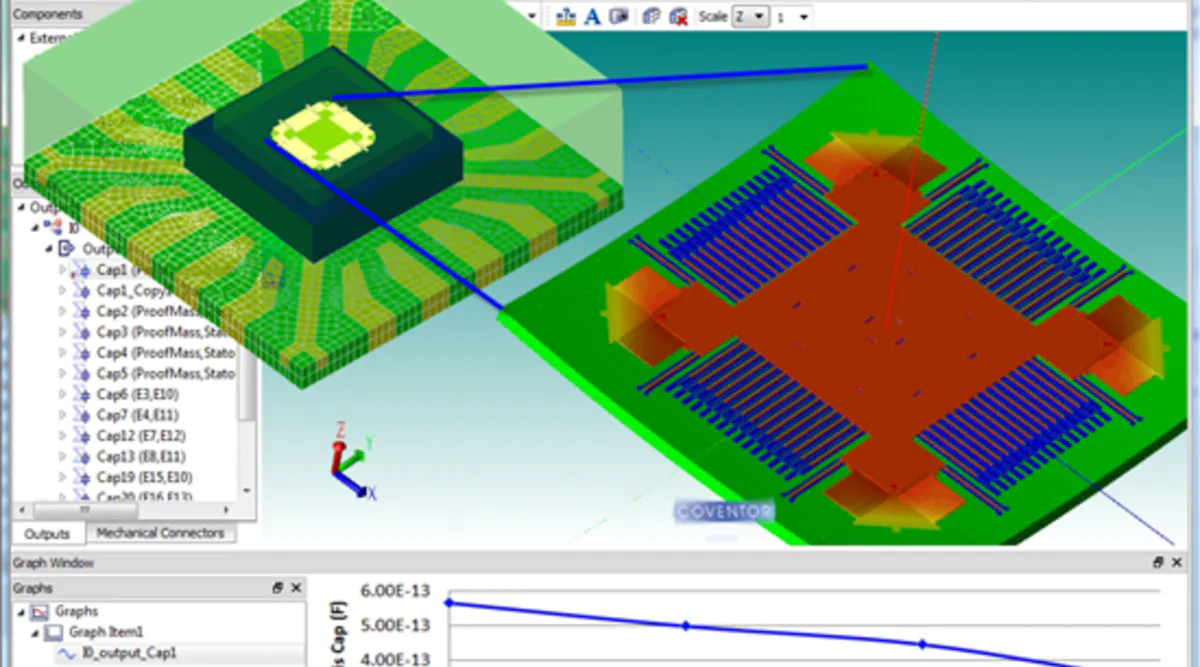The image size is (1200, 667).
Task: Click the icon beside Cap12 (E7,E12)
Action: [x=83, y=436]
